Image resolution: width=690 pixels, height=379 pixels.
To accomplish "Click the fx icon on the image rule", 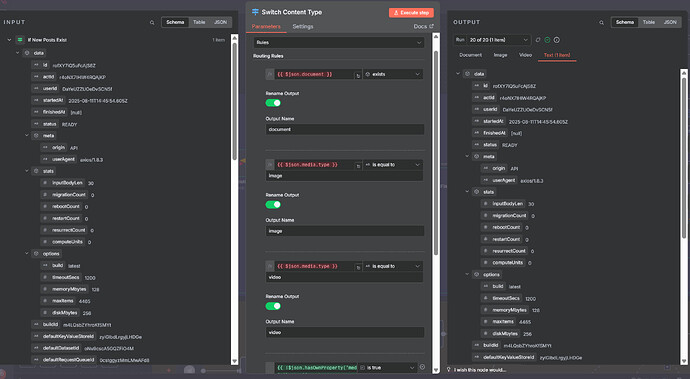I will [270, 165].
